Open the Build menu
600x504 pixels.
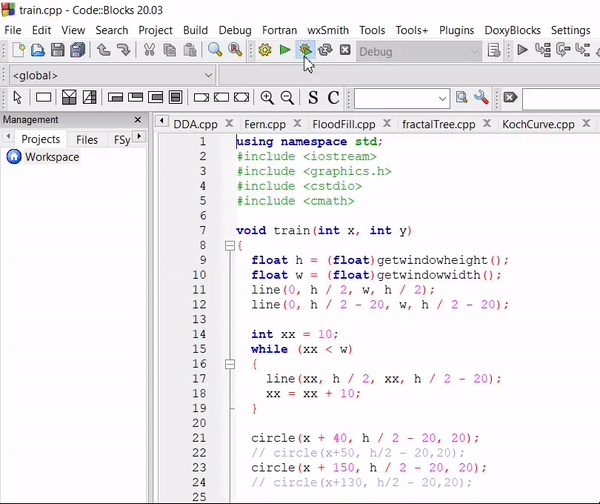pos(195,30)
